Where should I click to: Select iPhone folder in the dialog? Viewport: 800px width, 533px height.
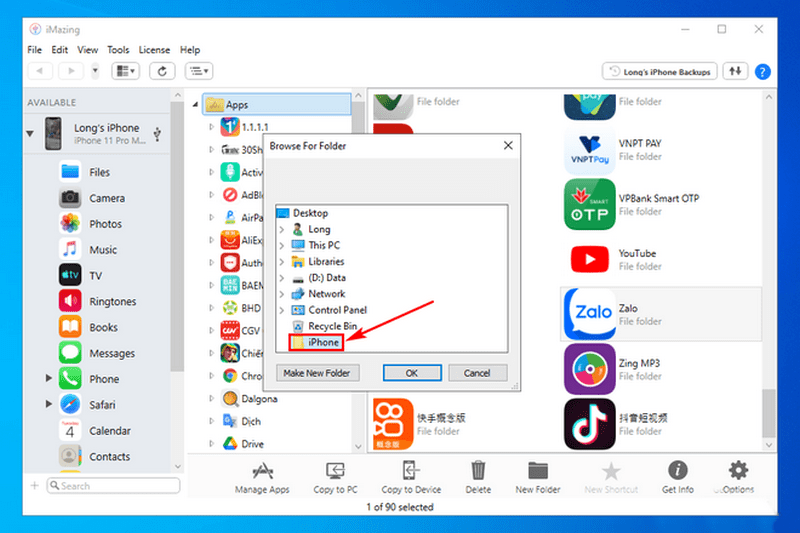[x=316, y=342]
